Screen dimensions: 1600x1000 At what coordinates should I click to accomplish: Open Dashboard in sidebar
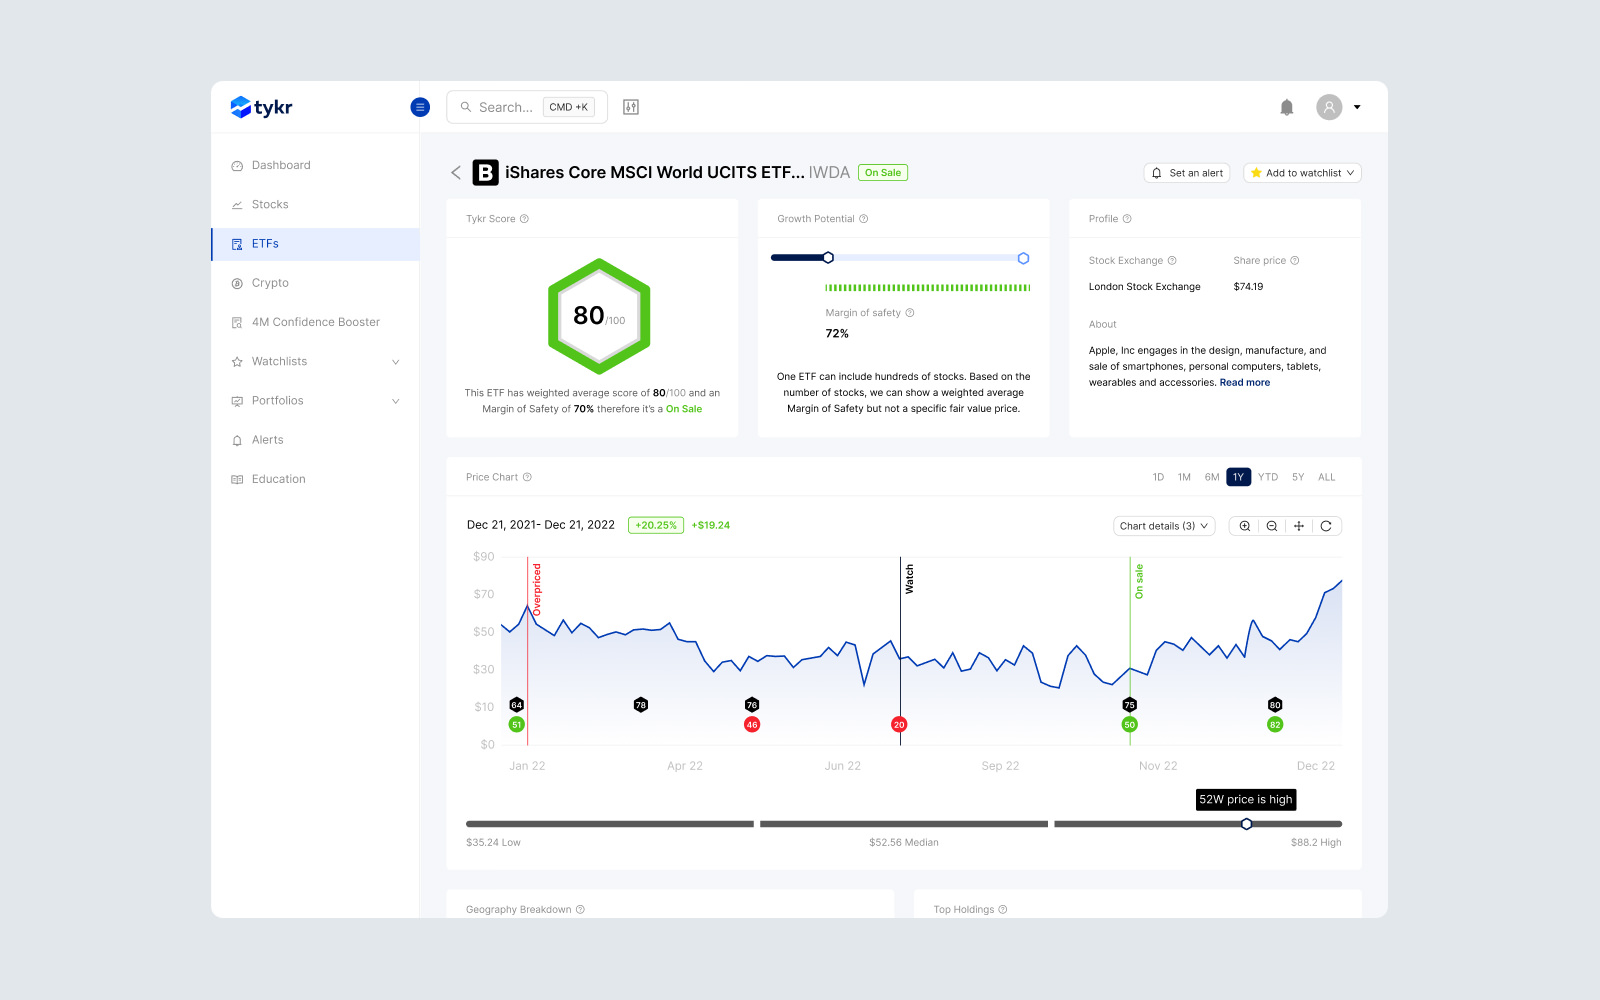(315, 165)
